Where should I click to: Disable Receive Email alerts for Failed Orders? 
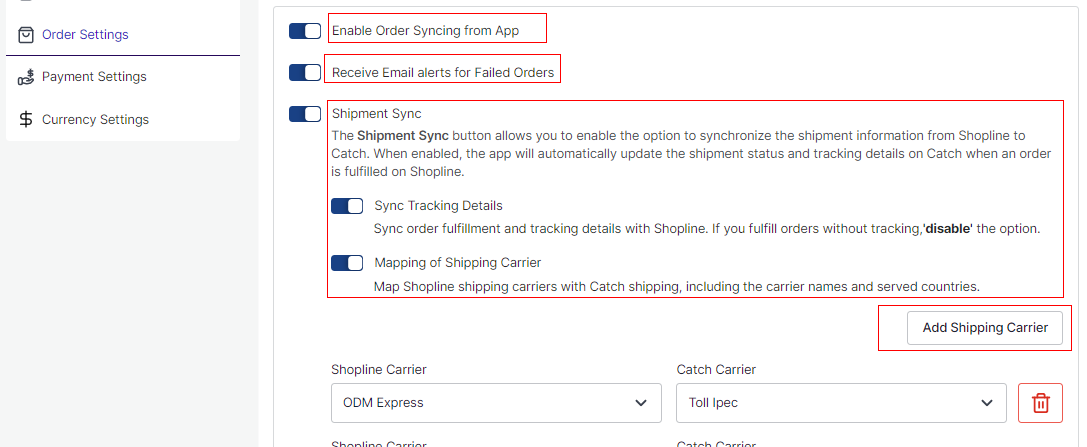coord(305,72)
